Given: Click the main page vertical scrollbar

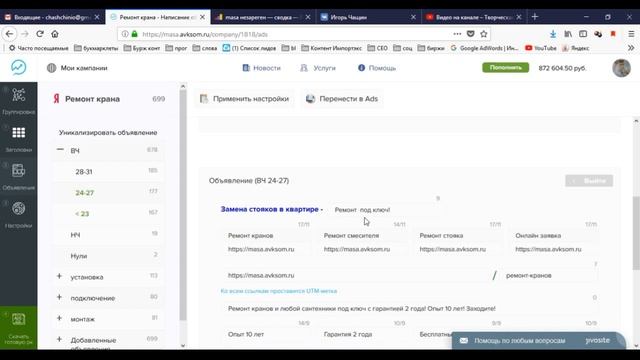Looking at the screenshot, I should [x=636, y=233].
